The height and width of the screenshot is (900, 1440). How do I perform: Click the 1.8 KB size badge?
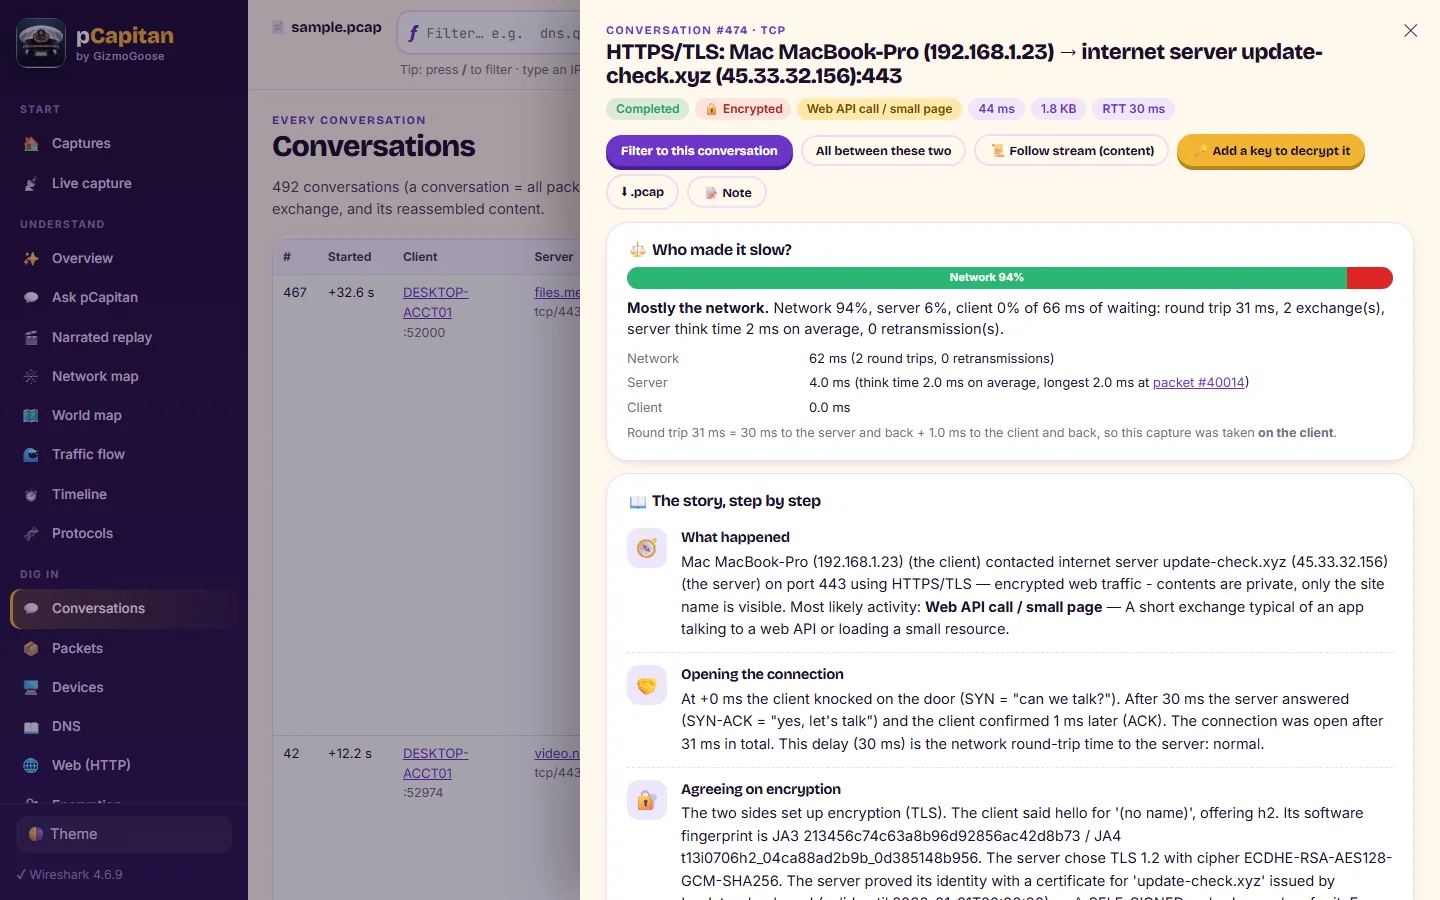(x=1058, y=109)
